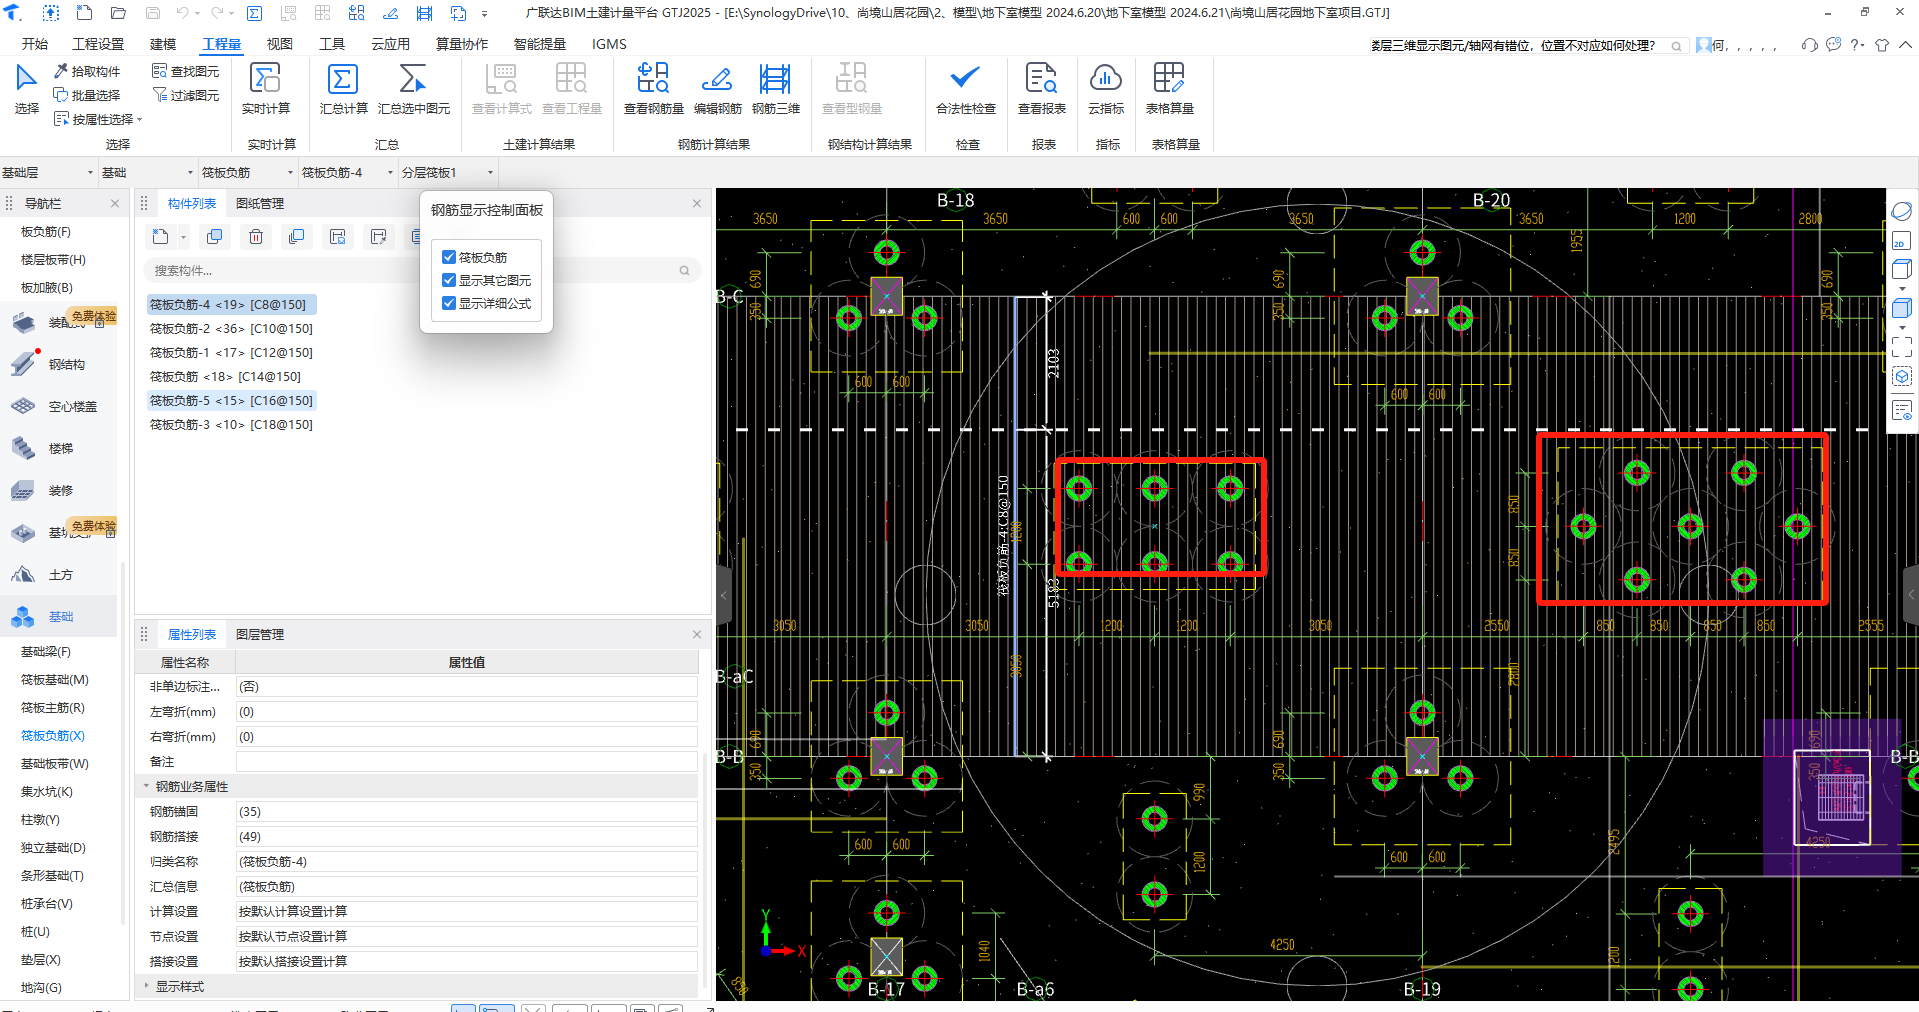Click 过滤图元 filter element tool
This screenshot has height=1012, width=1919.
185,95
